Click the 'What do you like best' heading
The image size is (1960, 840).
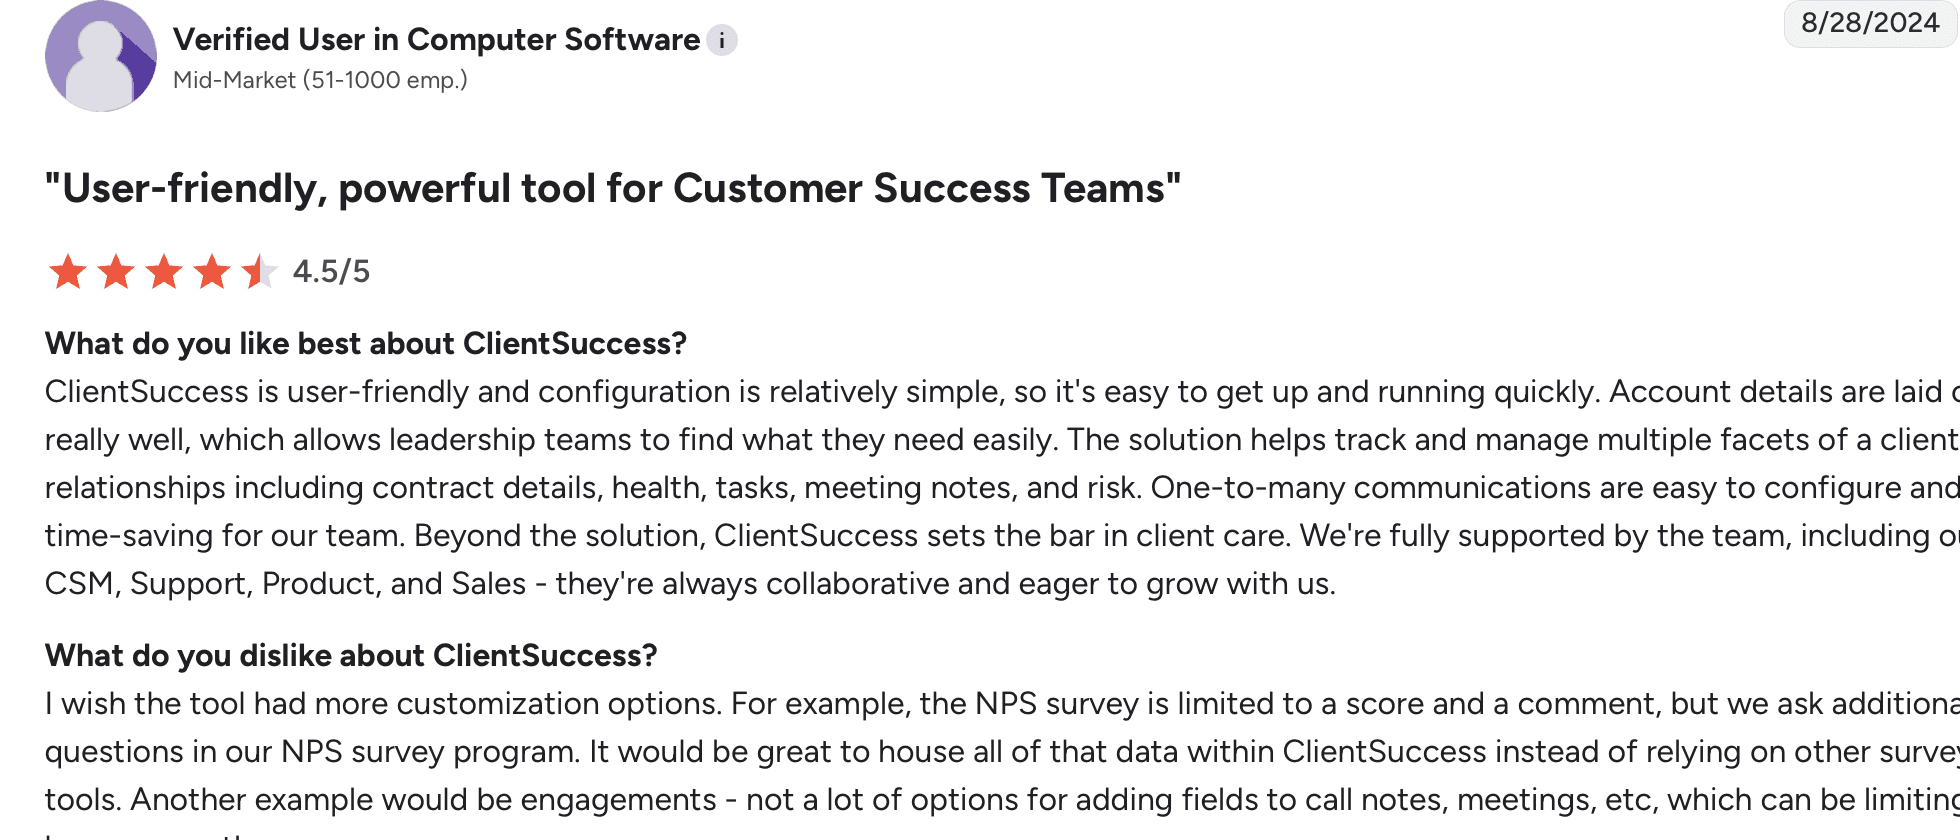pos(366,343)
